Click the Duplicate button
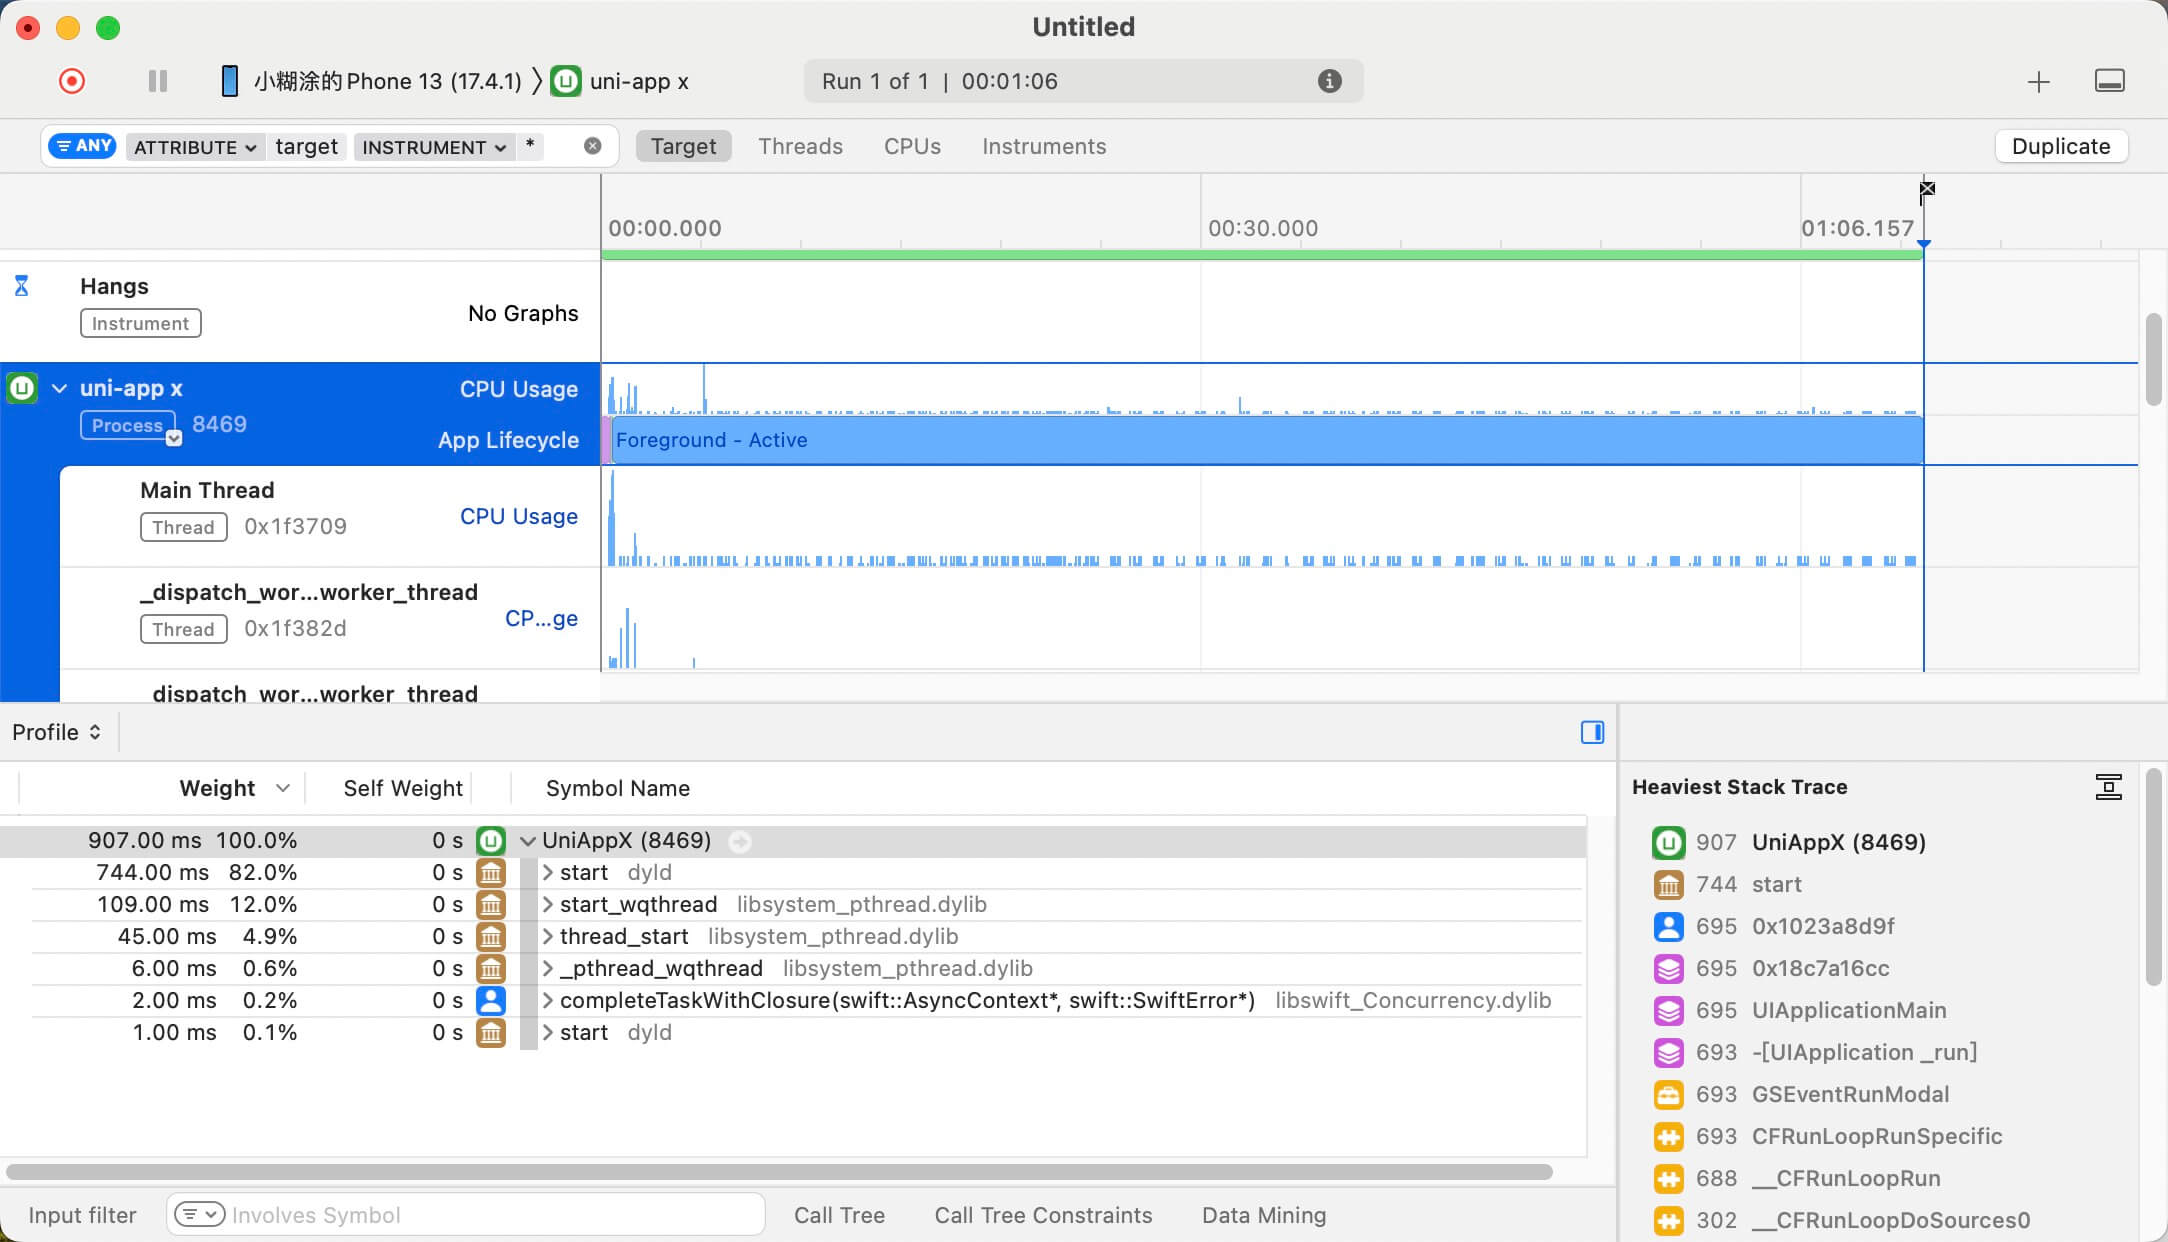The image size is (2168, 1242). click(2061, 146)
